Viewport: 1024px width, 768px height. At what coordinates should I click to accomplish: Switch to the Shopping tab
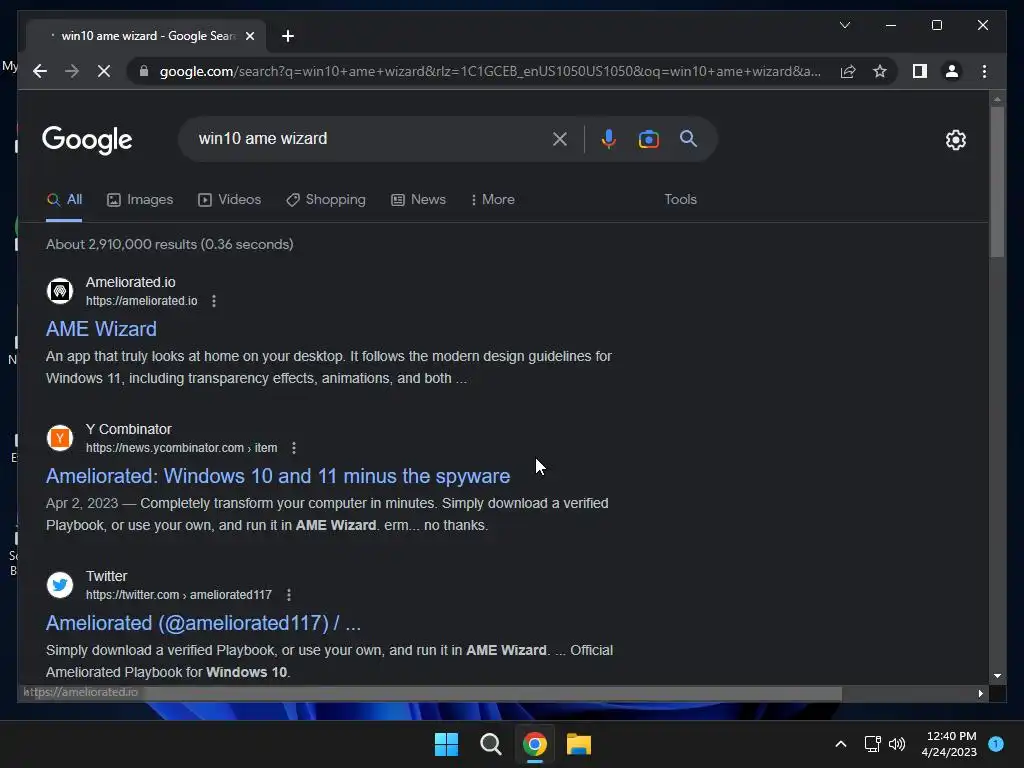tap(326, 199)
